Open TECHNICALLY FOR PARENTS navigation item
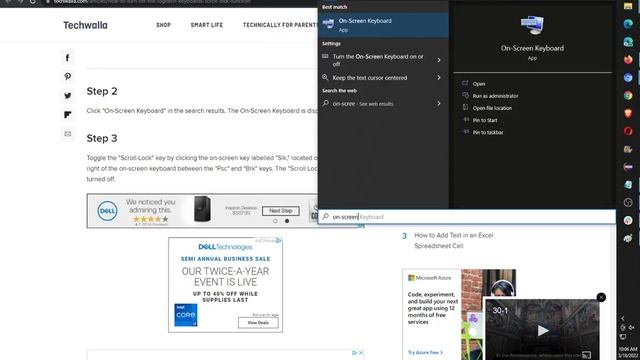This screenshot has height=360, width=640. (x=280, y=25)
